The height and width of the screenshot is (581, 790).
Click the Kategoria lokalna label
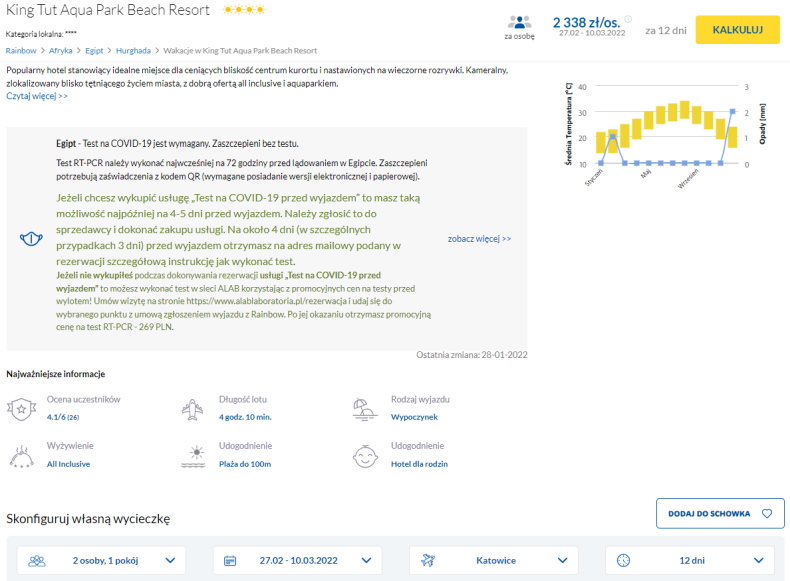point(41,34)
